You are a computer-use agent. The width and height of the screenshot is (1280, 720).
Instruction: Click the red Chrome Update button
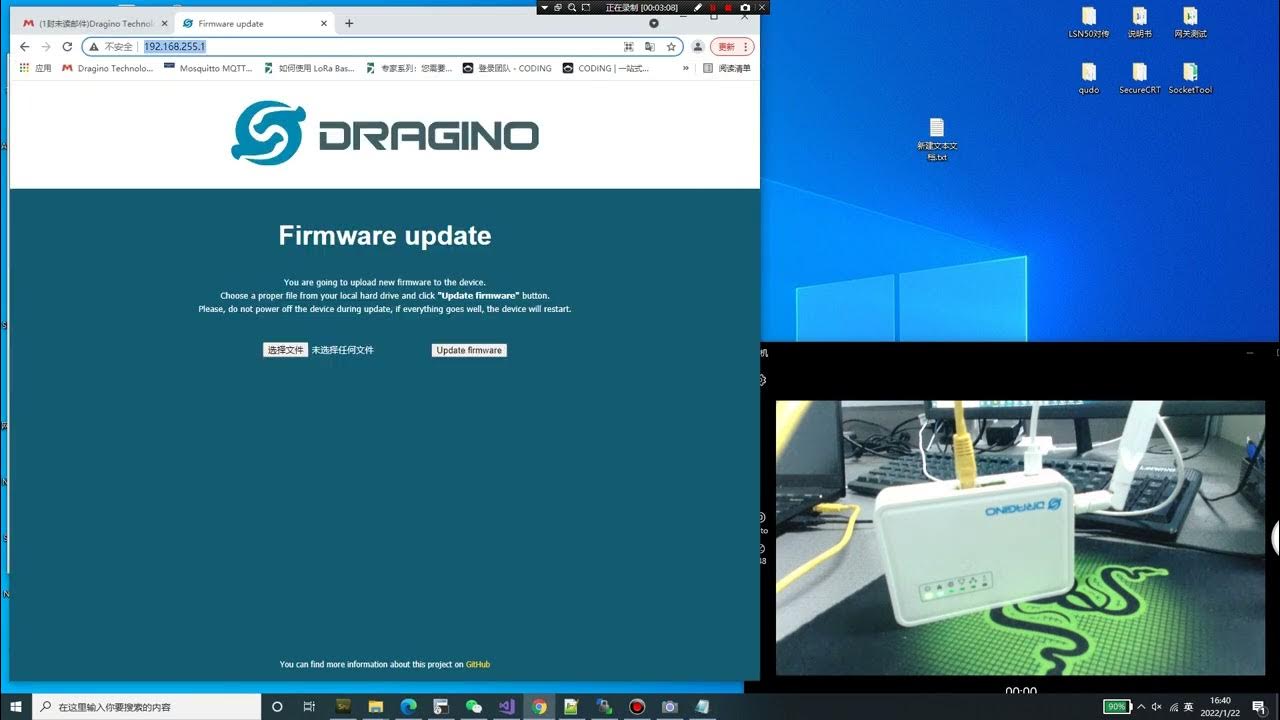[x=732, y=47]
